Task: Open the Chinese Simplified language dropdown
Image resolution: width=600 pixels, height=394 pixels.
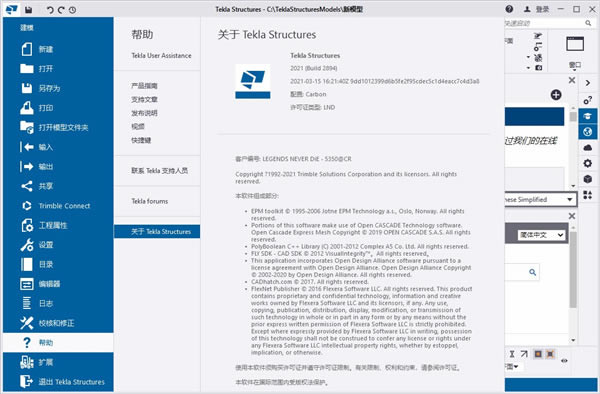Action: coord(540,199)
